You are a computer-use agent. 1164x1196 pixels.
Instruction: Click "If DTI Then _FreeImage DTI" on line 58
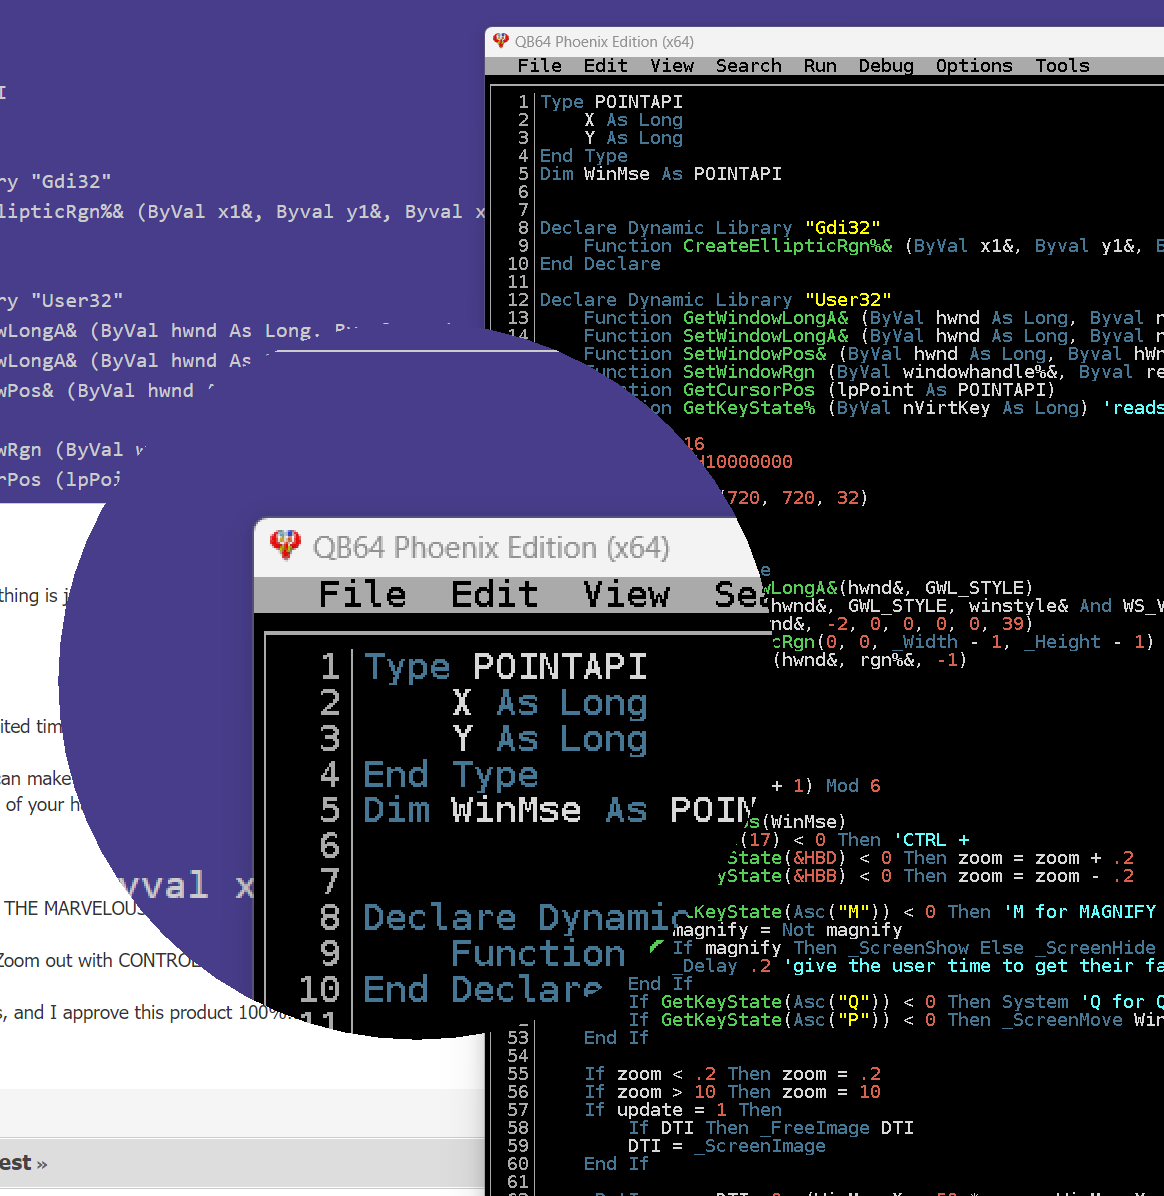(771, 1128)
